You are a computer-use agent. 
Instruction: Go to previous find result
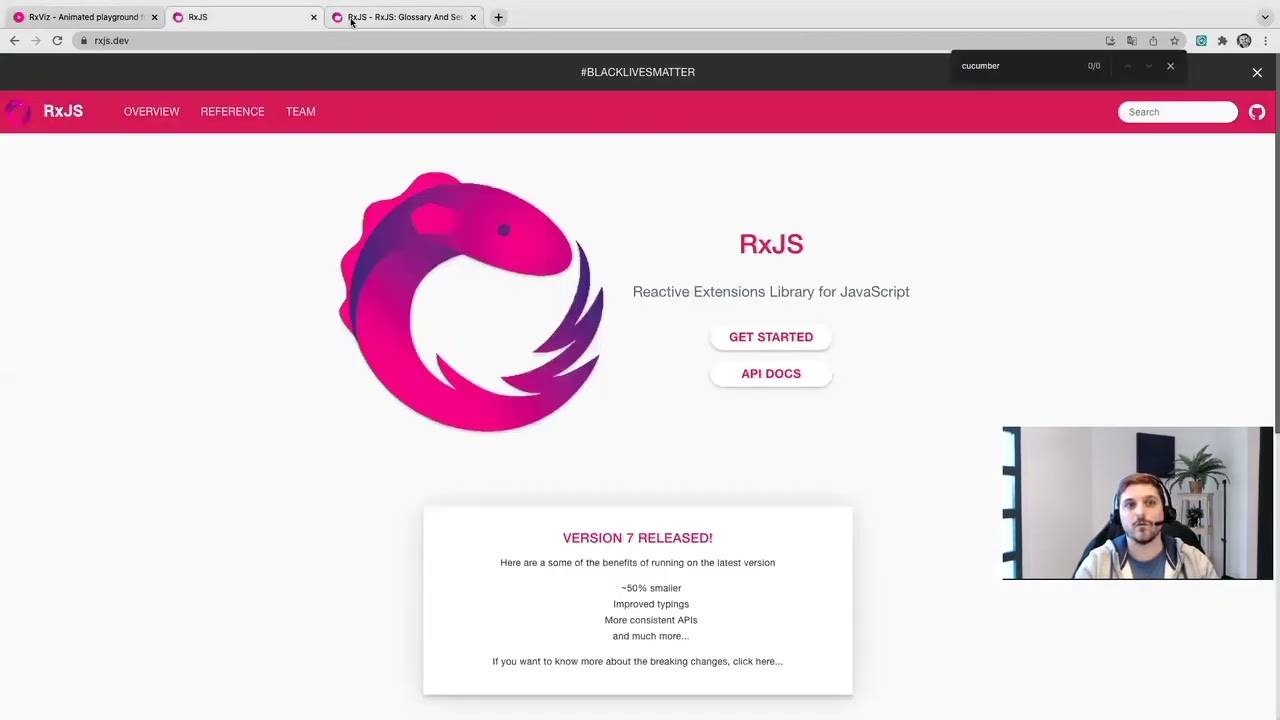[x=1127, y=66]
